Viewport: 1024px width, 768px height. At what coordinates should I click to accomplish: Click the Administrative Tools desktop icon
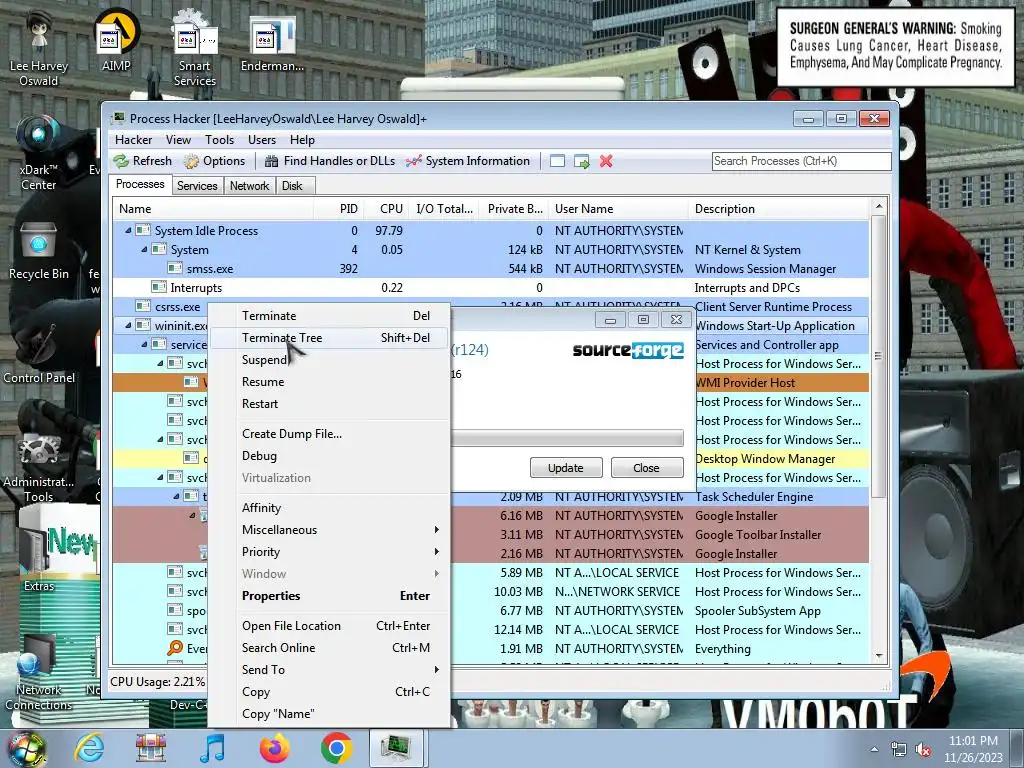39,467
